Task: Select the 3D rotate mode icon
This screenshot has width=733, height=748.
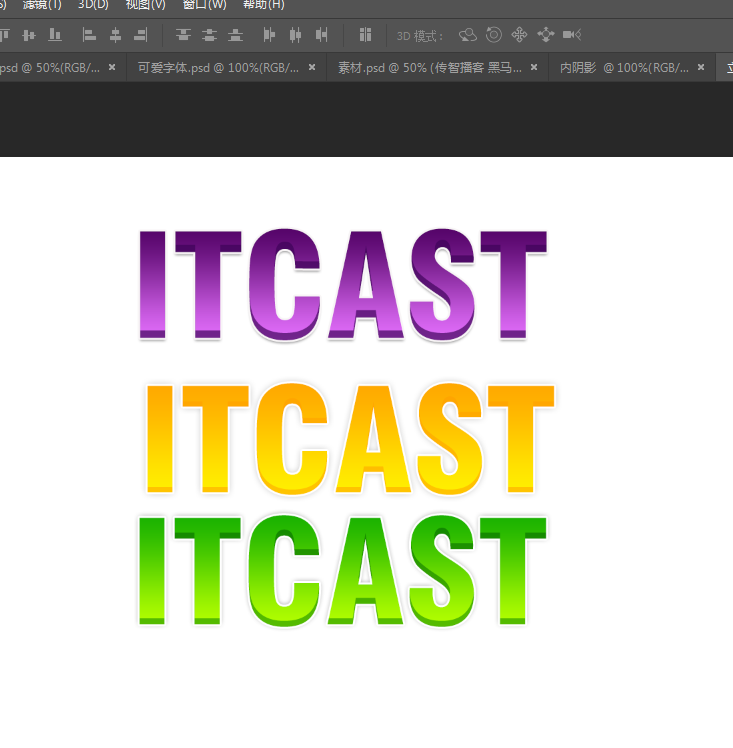Action: click(x=467, y=35)
